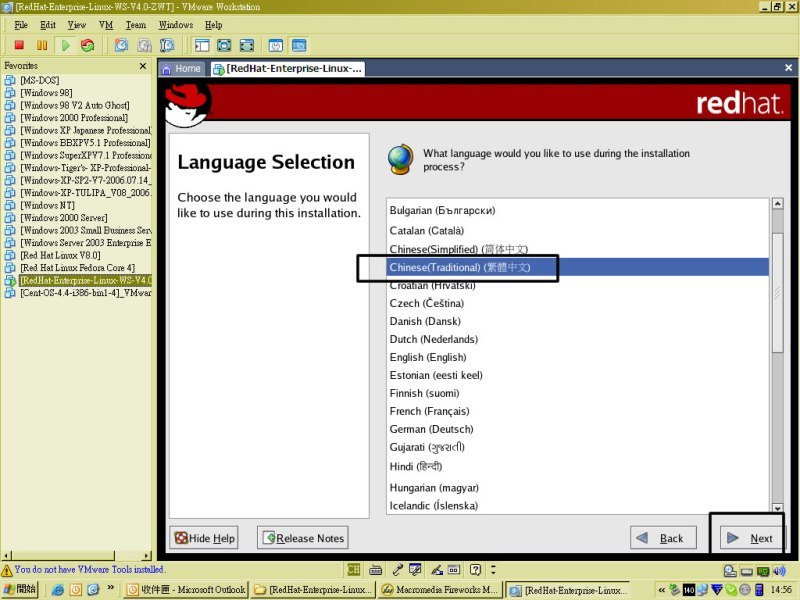Select Czech (Čeština) language

tap(577, 303)
